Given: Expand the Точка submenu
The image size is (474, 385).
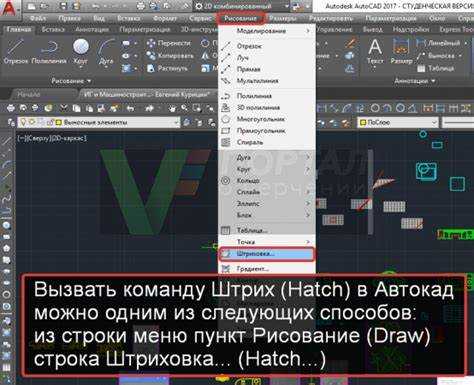Looking at the screenshot, I should pyautogui.click(x=267, y=242).
